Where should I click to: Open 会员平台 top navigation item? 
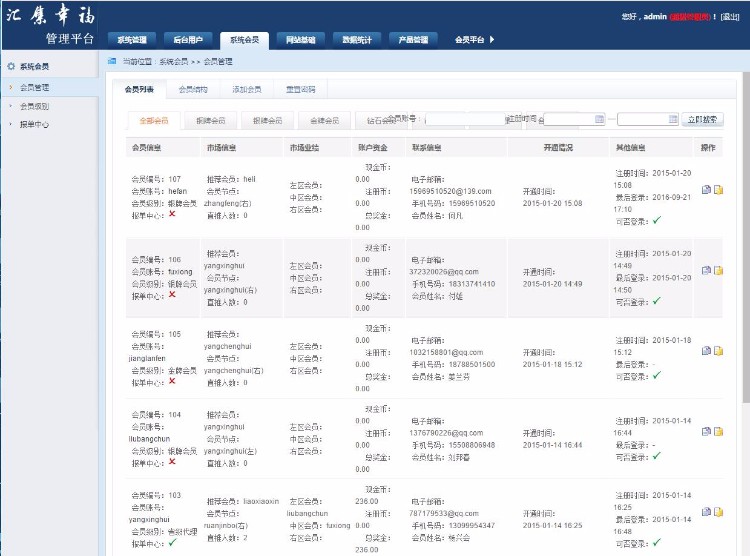(470, 40)
